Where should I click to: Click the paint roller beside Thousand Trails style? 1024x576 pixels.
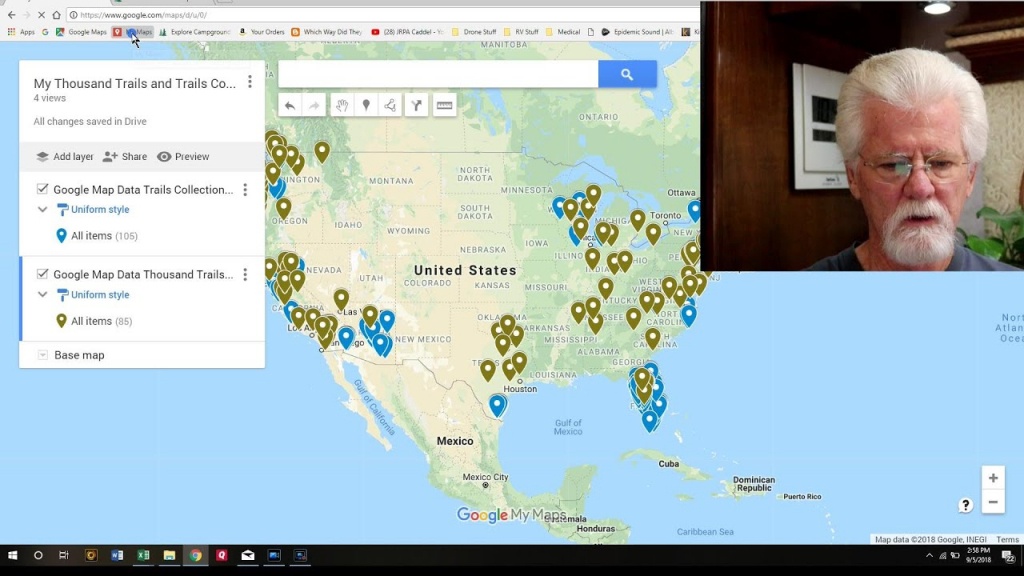point(62,295)
